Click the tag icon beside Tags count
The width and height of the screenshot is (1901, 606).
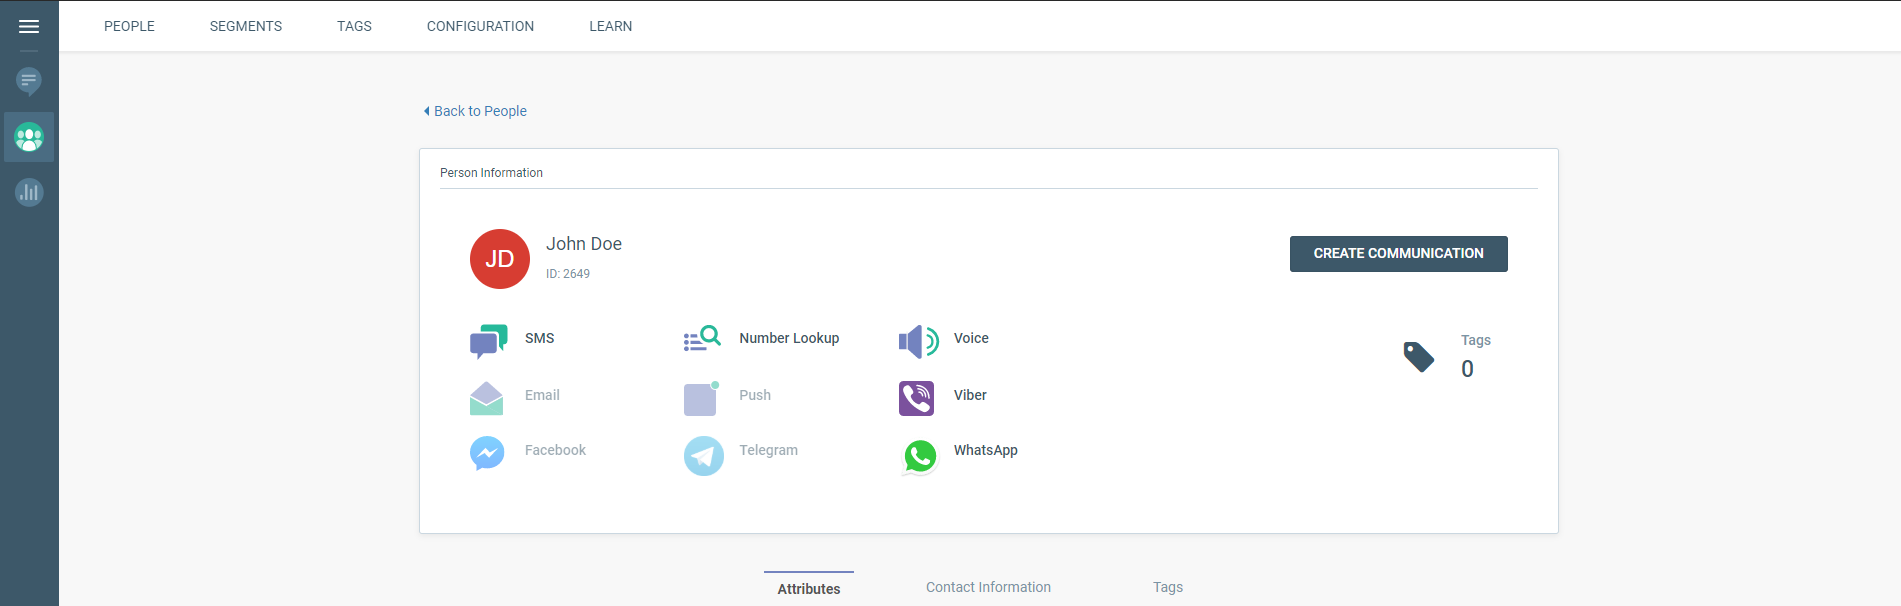pyautogui.click(x=1418, y=357)
